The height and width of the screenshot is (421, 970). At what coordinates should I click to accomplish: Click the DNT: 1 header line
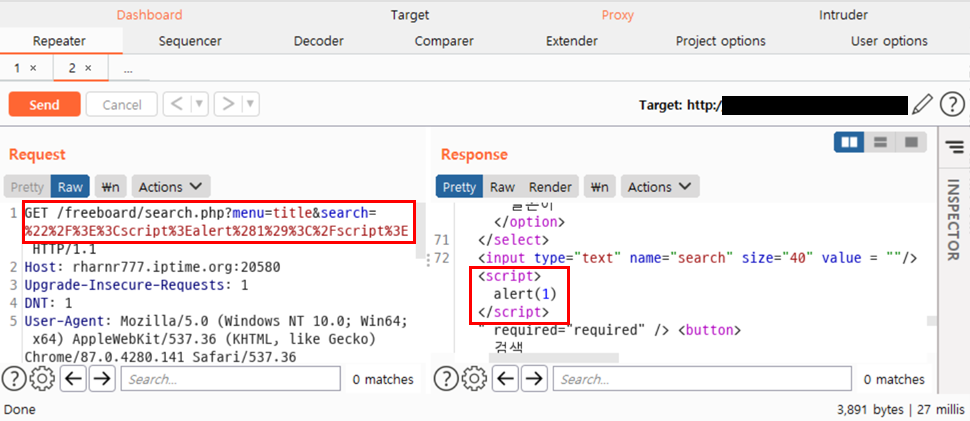[x=48, y=304]
